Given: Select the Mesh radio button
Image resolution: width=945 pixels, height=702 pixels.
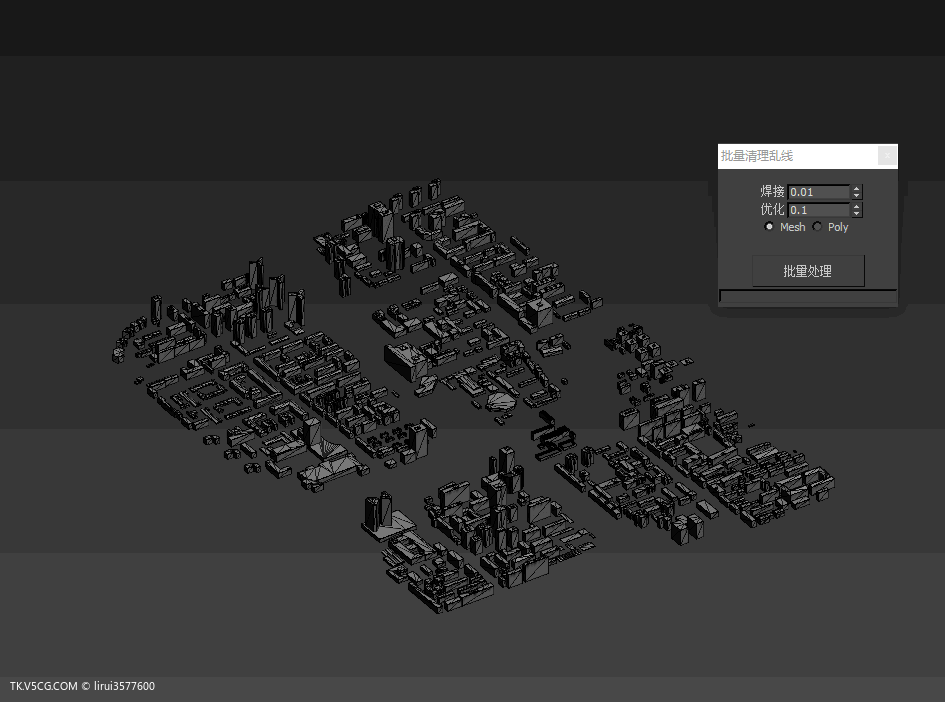Looking at the screenshot, I should (x=769, y=227).
